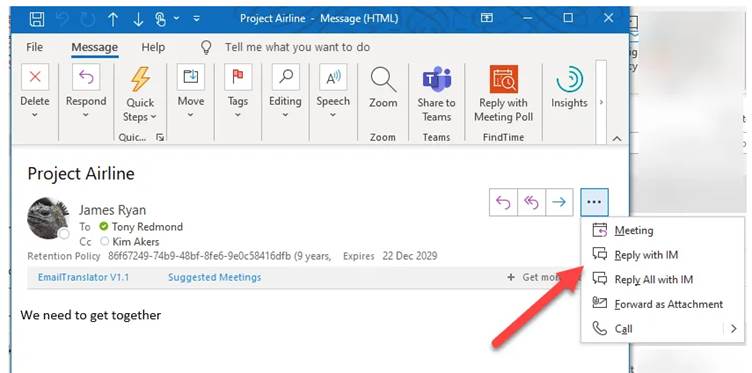The image size is (752, 373).
Task: Click the Forward arrow button in message header
Action: 559,202
